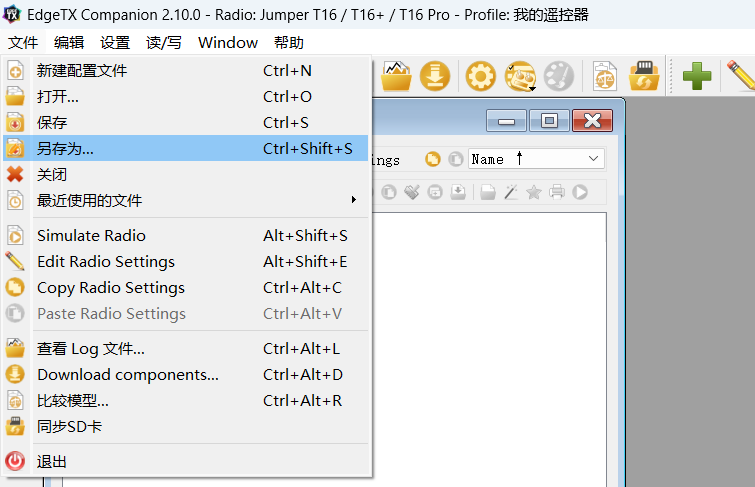This screenshot has width=755, height=487.
Task: Click the star default model icon
Action: pos(534,193)
